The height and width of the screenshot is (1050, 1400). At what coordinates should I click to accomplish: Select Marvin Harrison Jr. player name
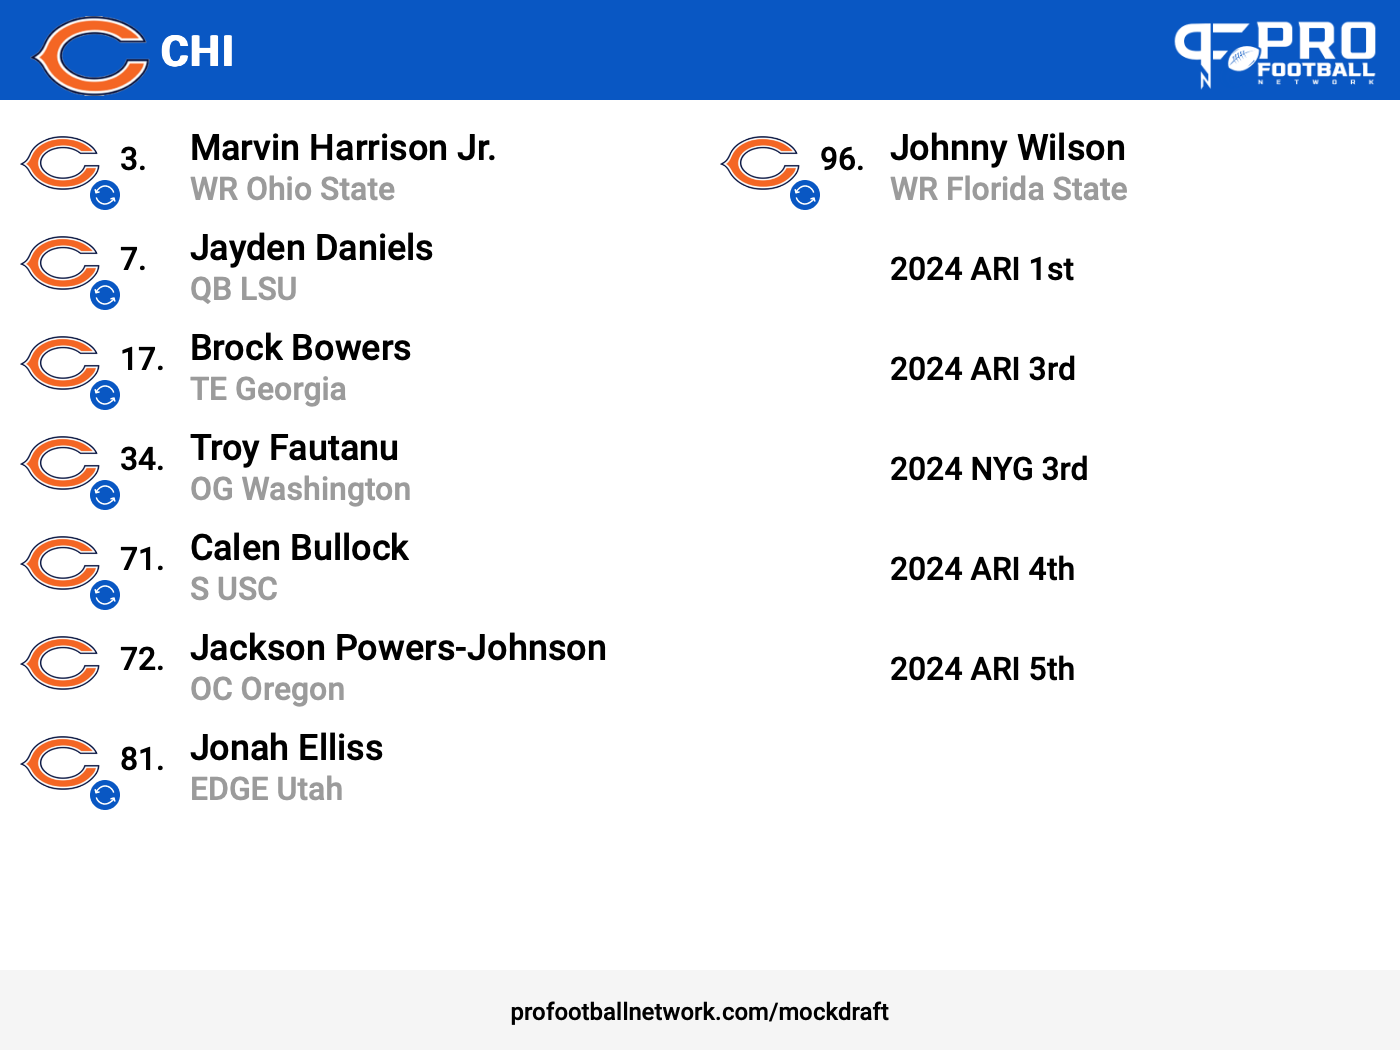click(x=343, y=148)
